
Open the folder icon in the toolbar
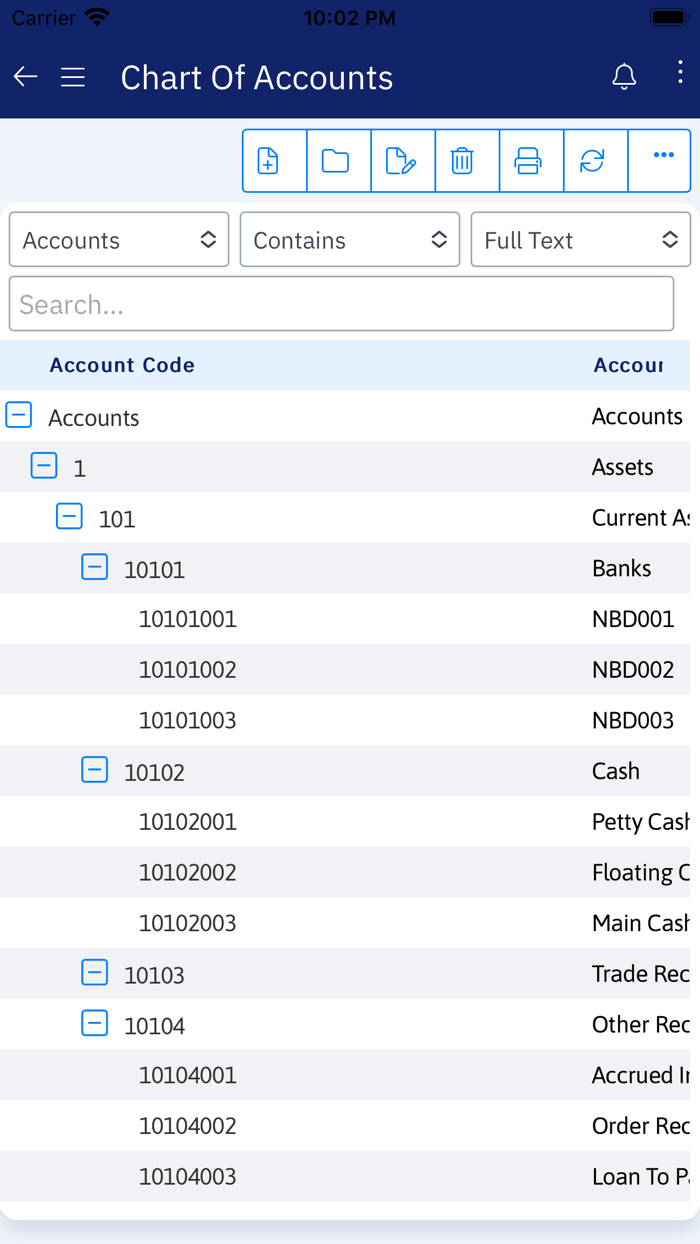click(338, 160)
